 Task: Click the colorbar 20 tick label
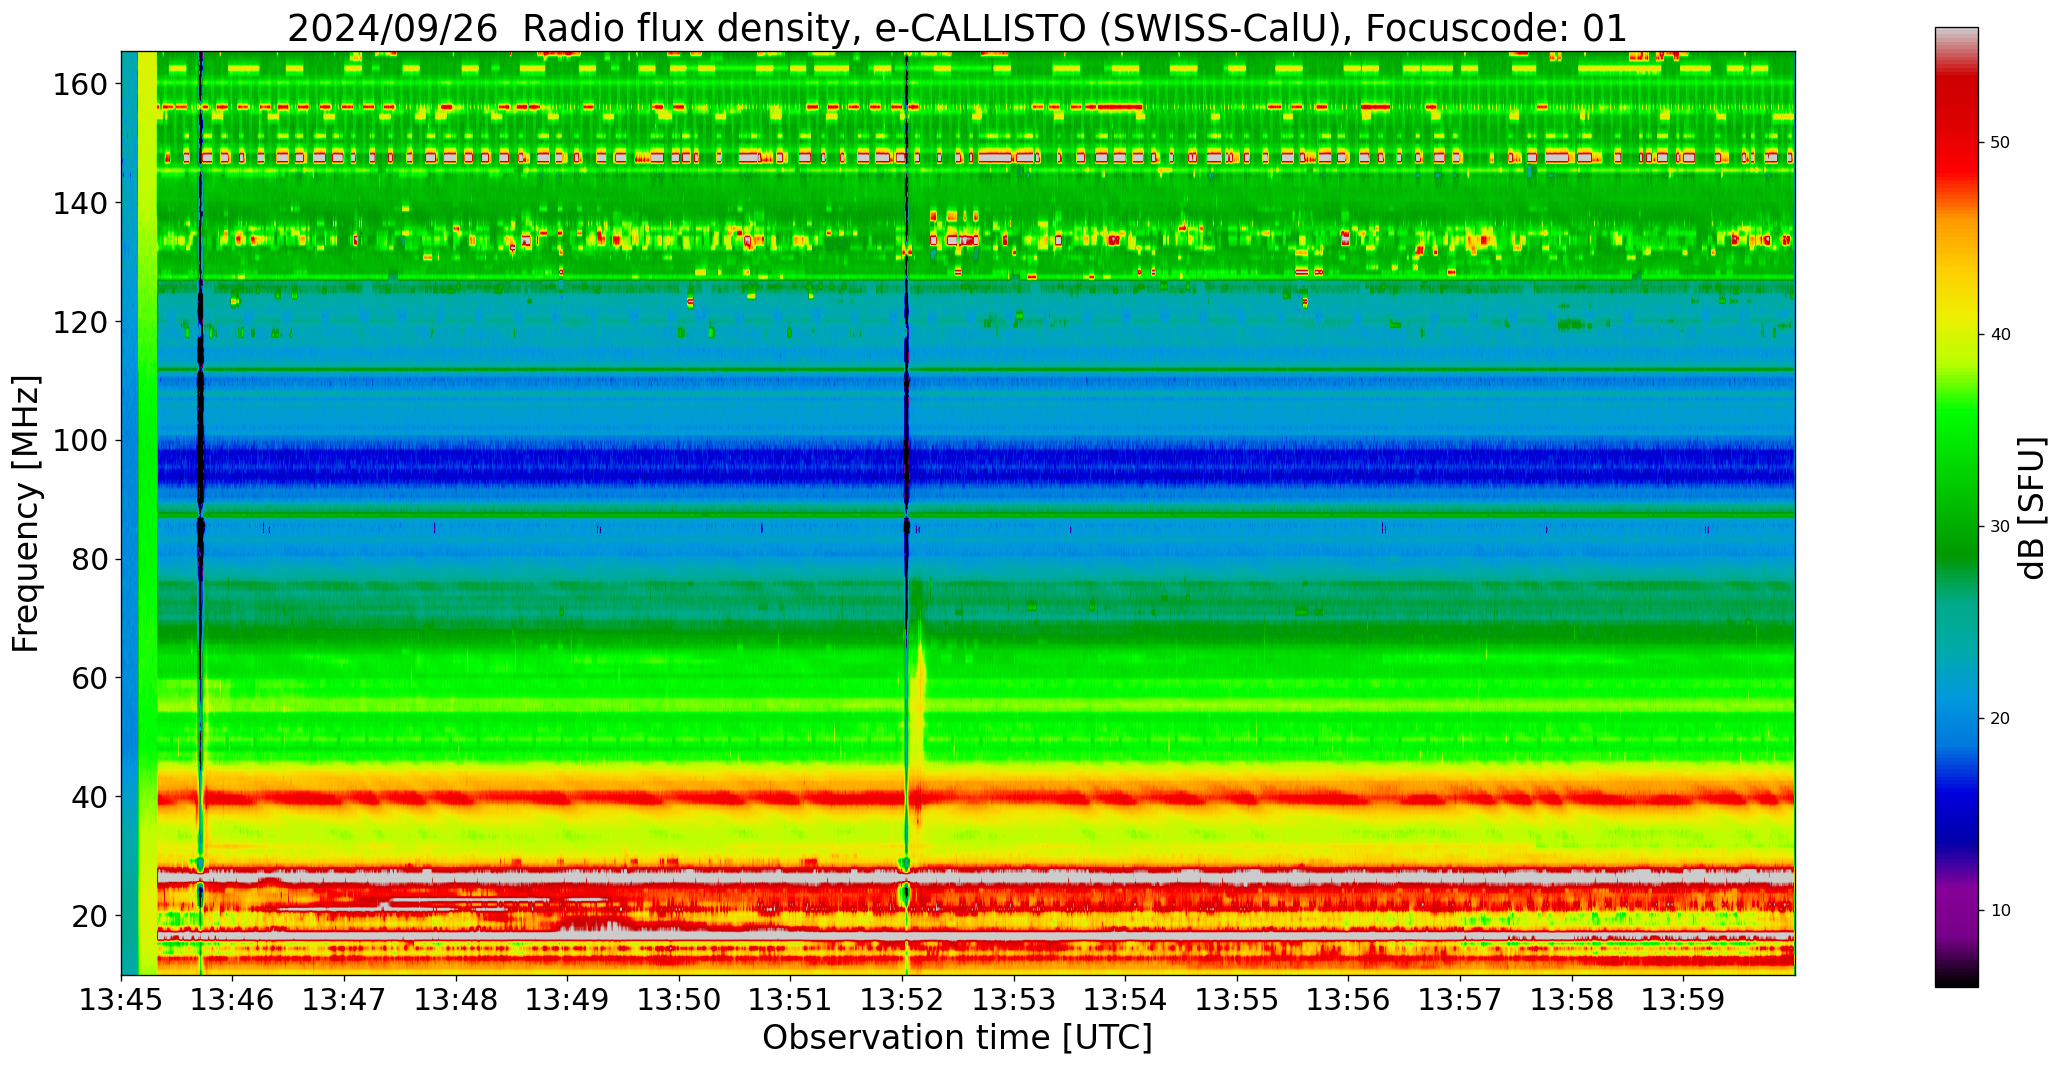click(2000, 719)
